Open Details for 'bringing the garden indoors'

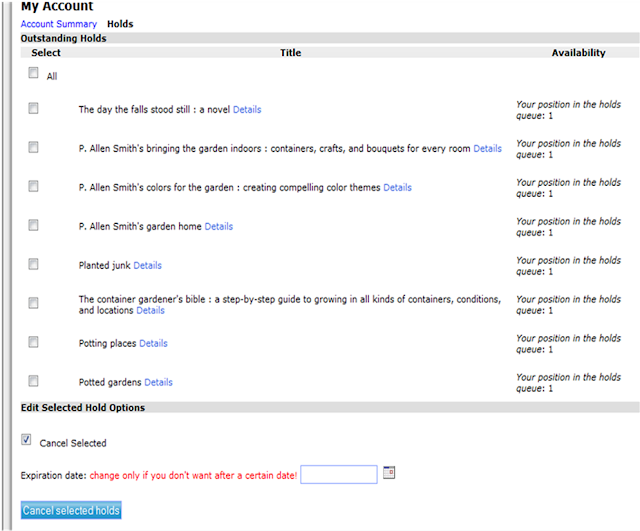click(487, 149)
